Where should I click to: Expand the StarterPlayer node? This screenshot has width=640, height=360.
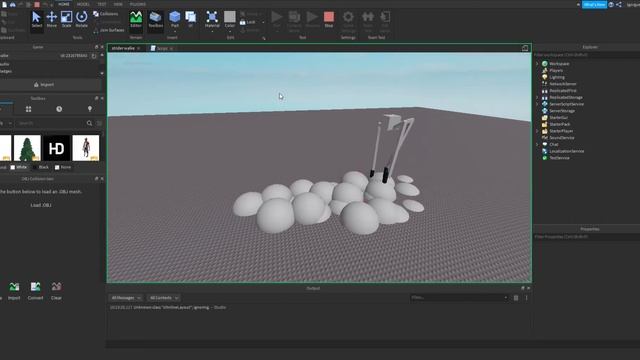[x=537, y=131]
